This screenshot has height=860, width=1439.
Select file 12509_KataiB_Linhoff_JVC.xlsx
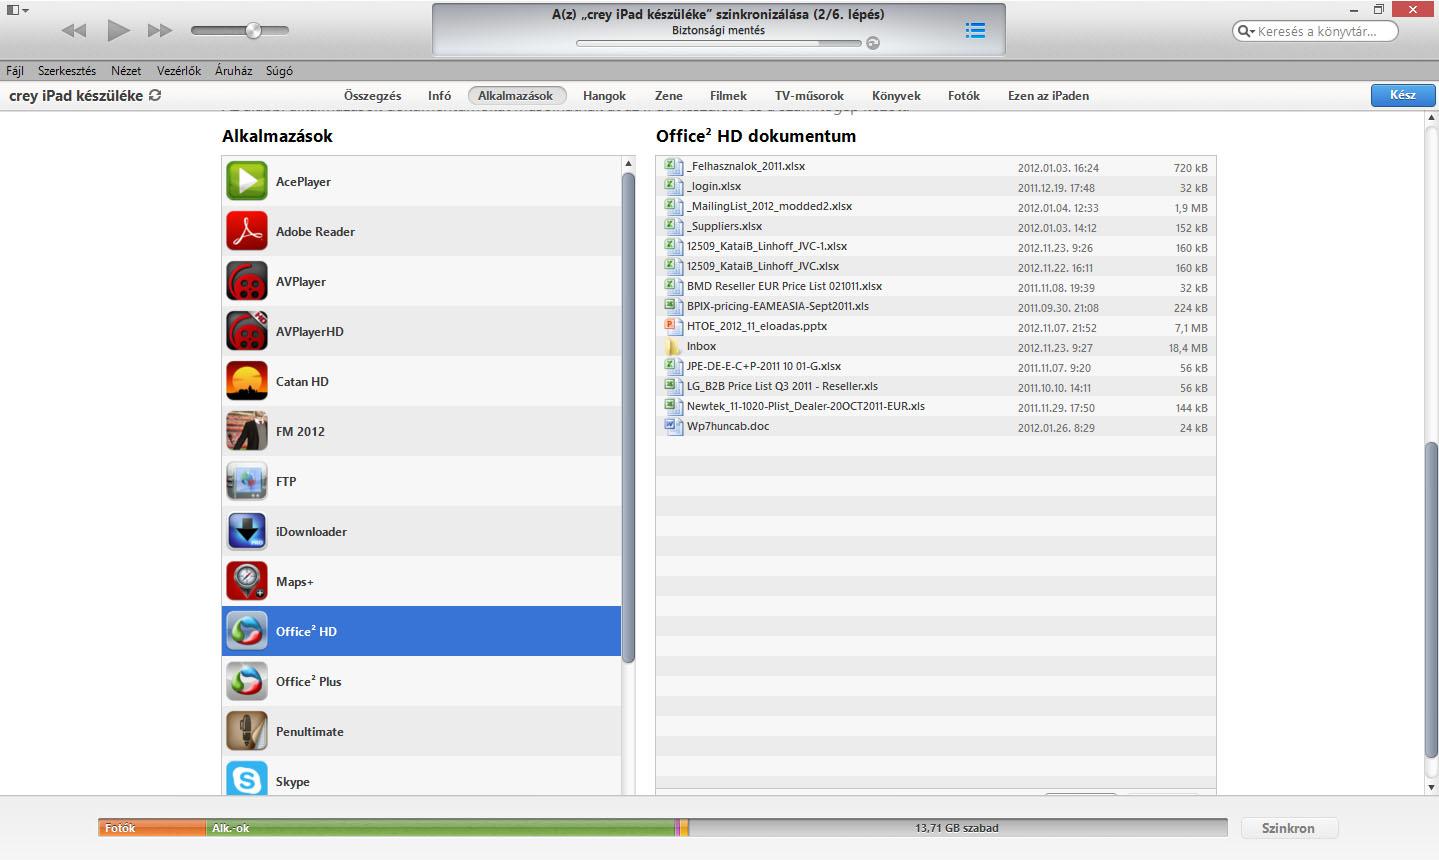936,266
